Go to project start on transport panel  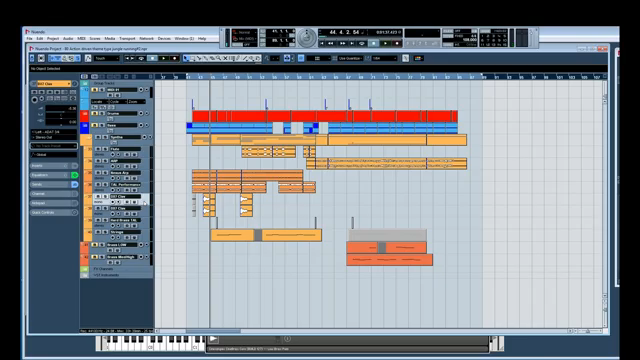click(322, 43)
